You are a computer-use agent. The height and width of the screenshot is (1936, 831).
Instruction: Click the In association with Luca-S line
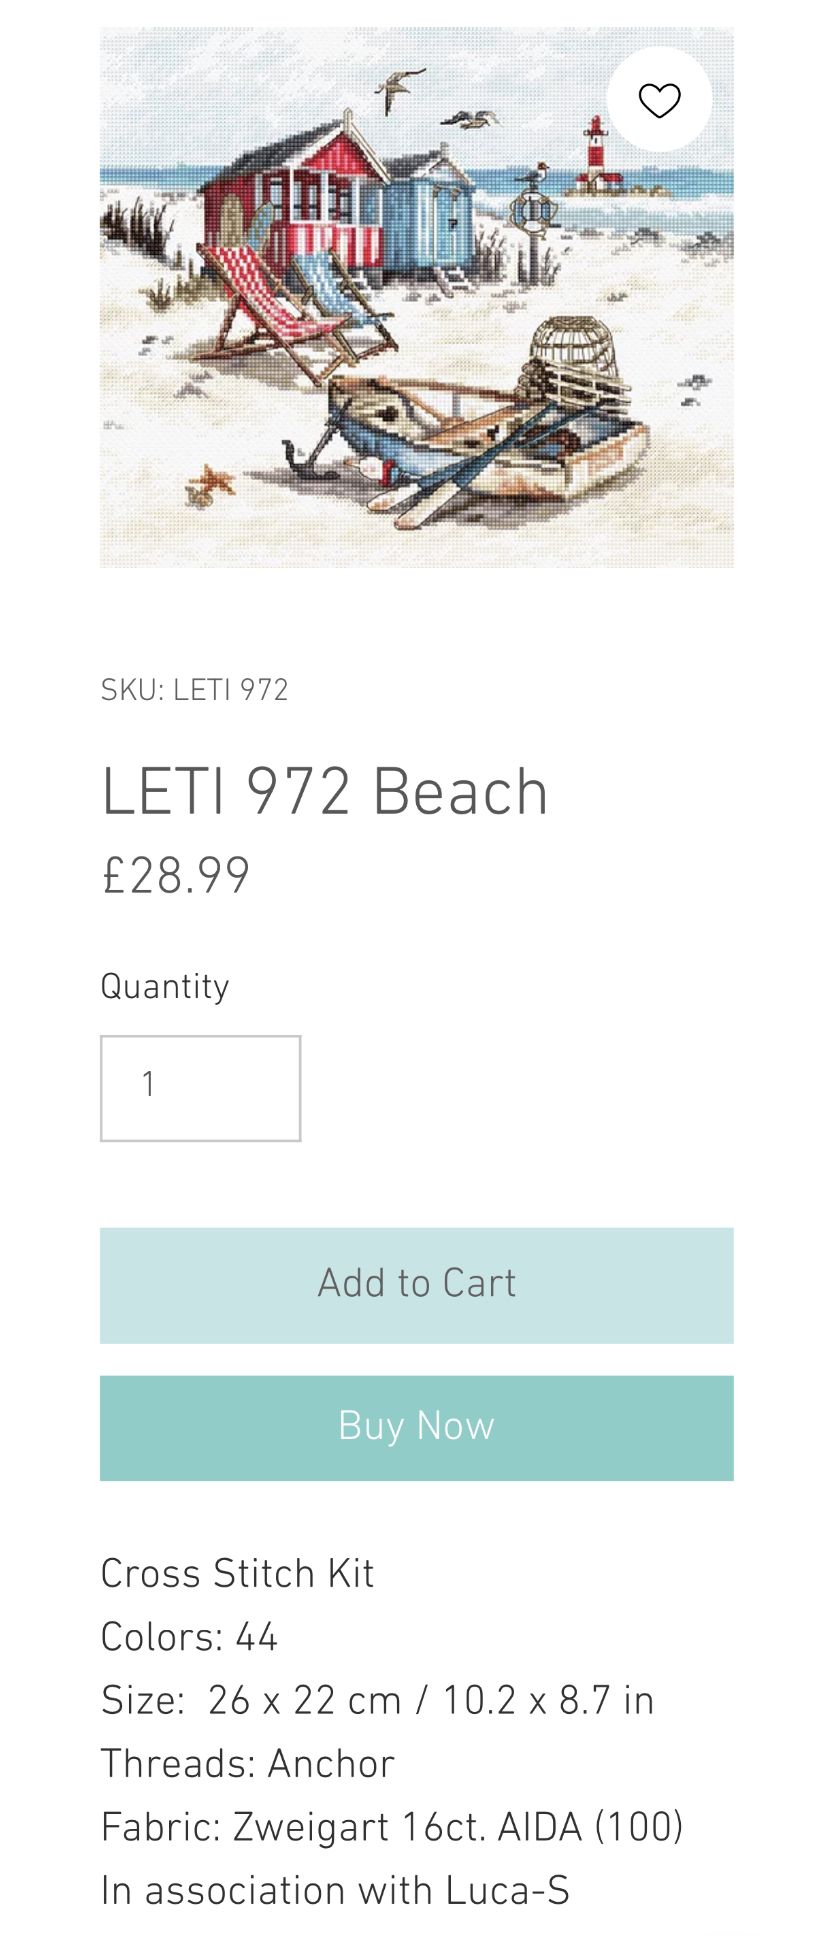pyautogui.click(x=335, y=1891)
